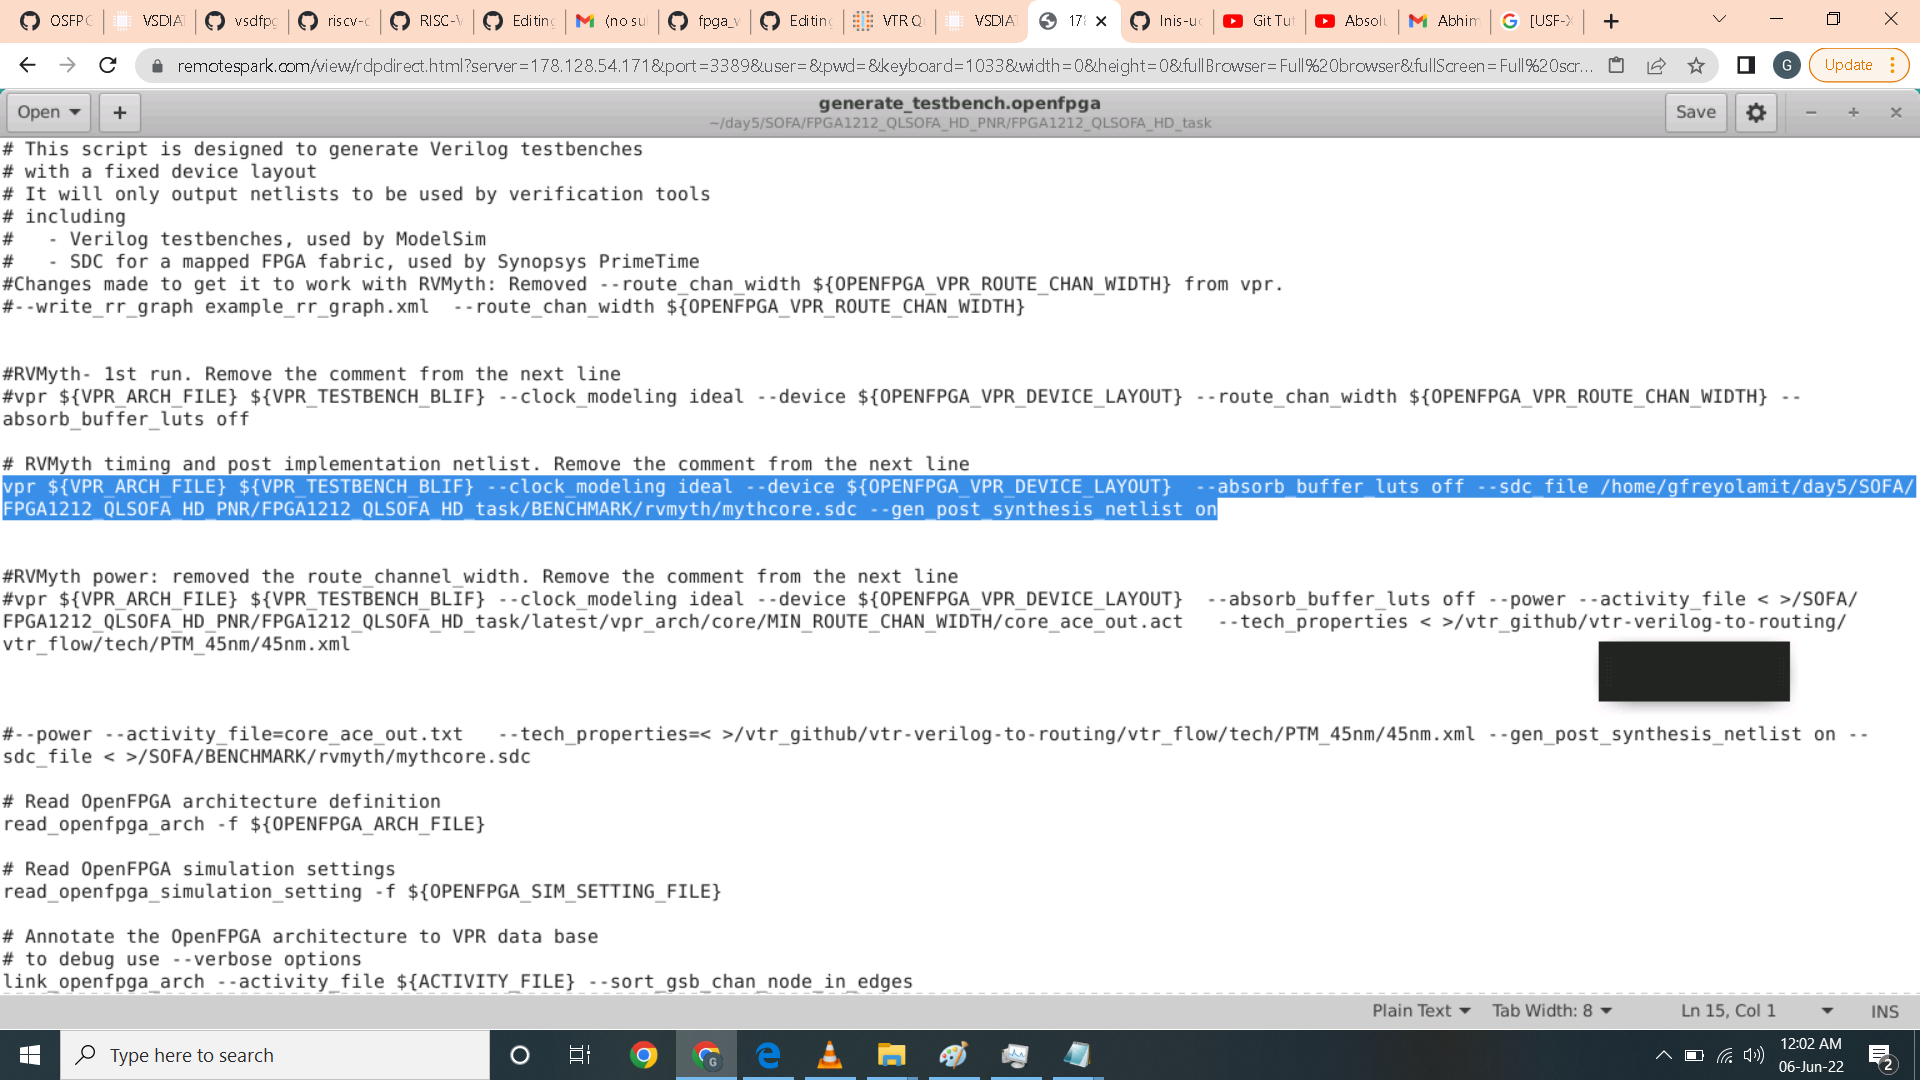Open Tab Width: 8 dropdown
1920x1080 pixels.
pos(1552,1011)
